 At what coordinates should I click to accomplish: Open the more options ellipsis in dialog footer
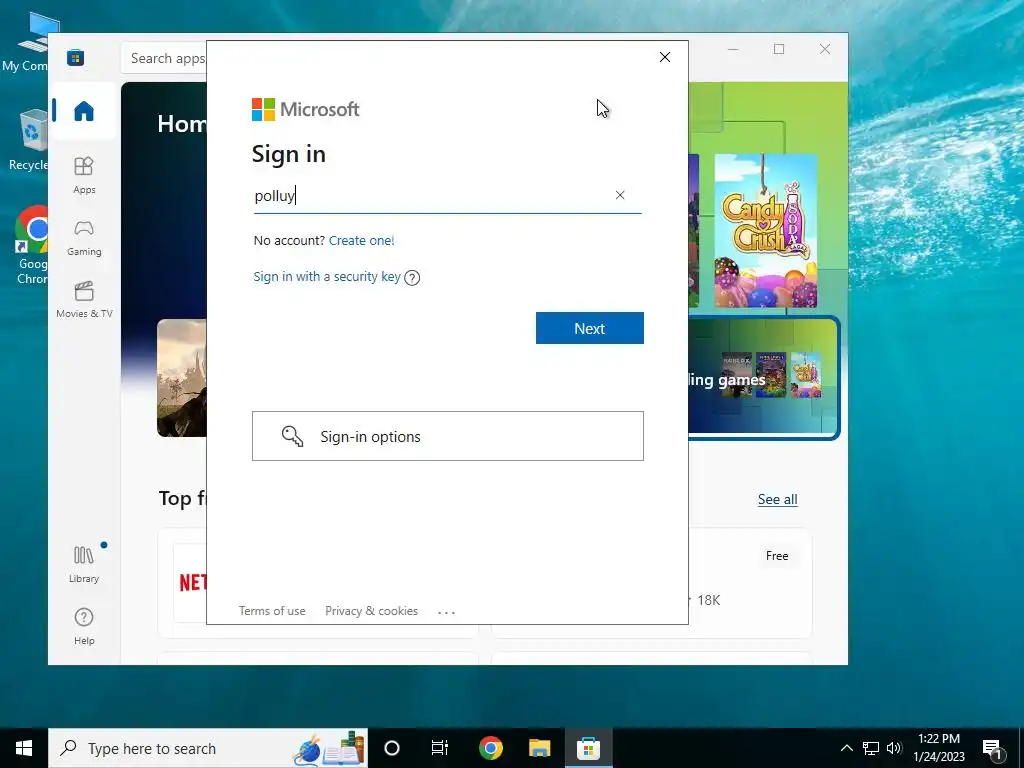point(447,613)
